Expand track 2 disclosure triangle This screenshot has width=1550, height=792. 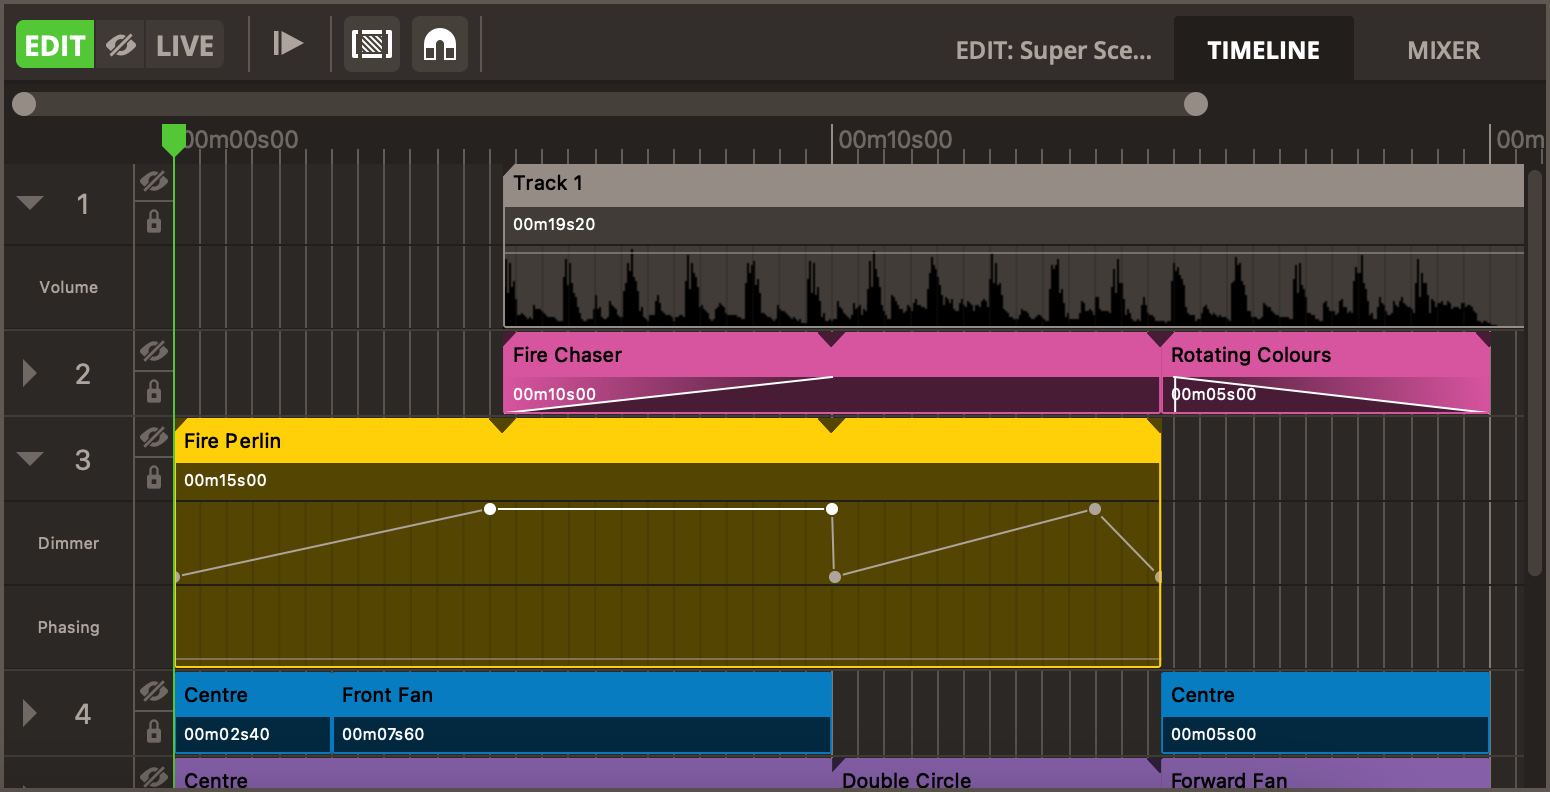coord(30,373)
